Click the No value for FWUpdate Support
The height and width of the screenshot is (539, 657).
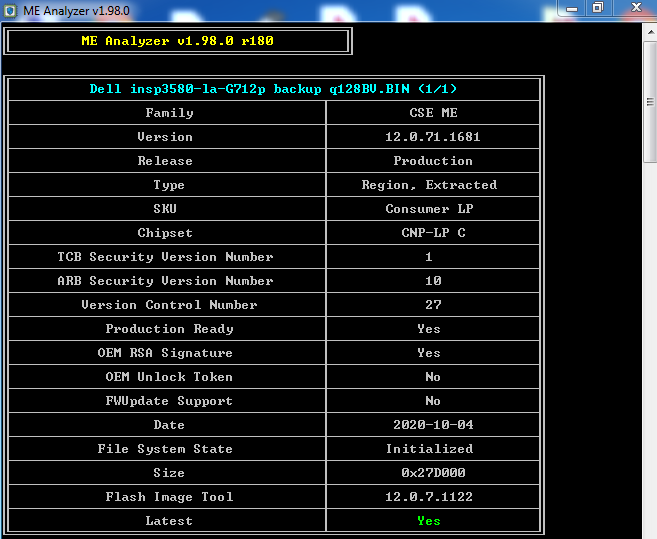click(x=433, y=401)
